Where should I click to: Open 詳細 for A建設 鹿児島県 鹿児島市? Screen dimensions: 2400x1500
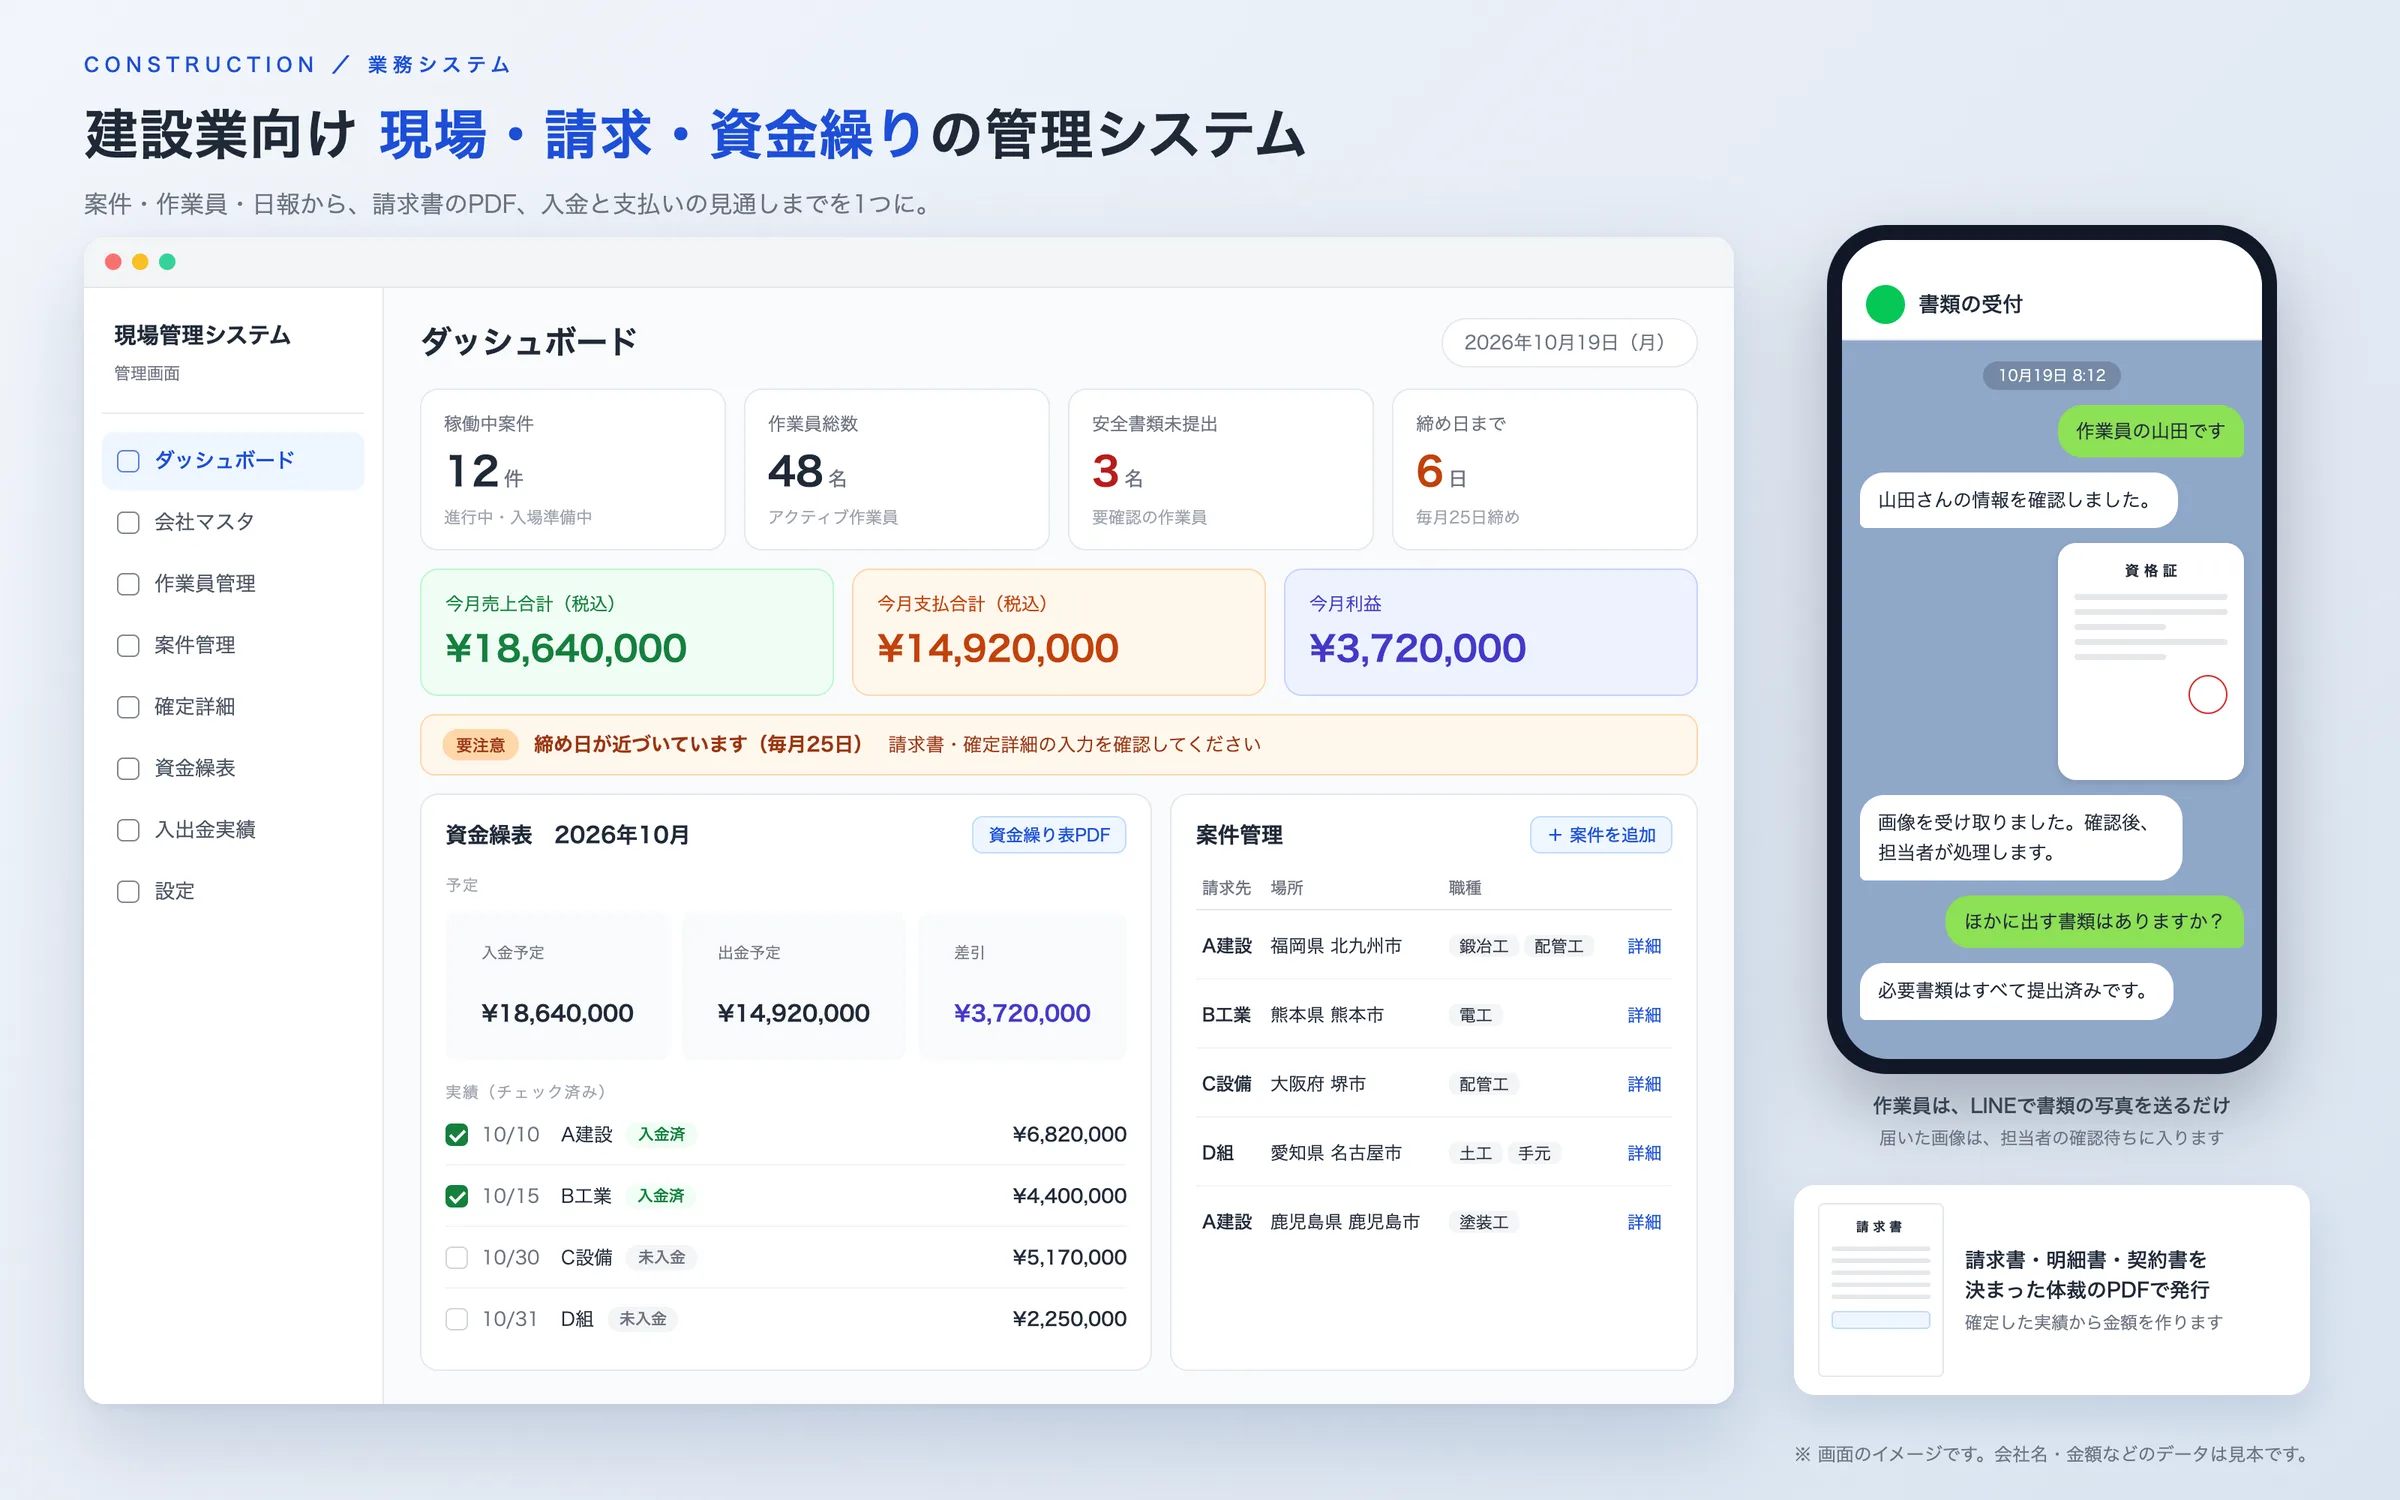coord(1644,1222)
